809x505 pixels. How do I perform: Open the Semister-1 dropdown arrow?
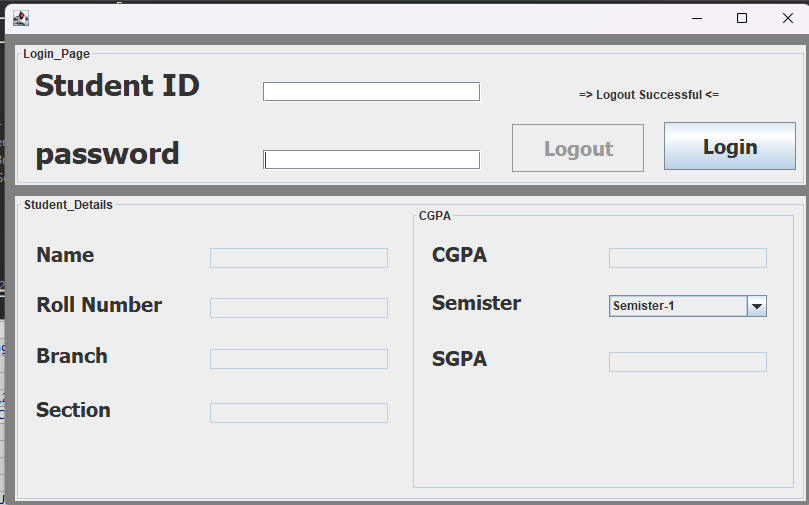757,306
